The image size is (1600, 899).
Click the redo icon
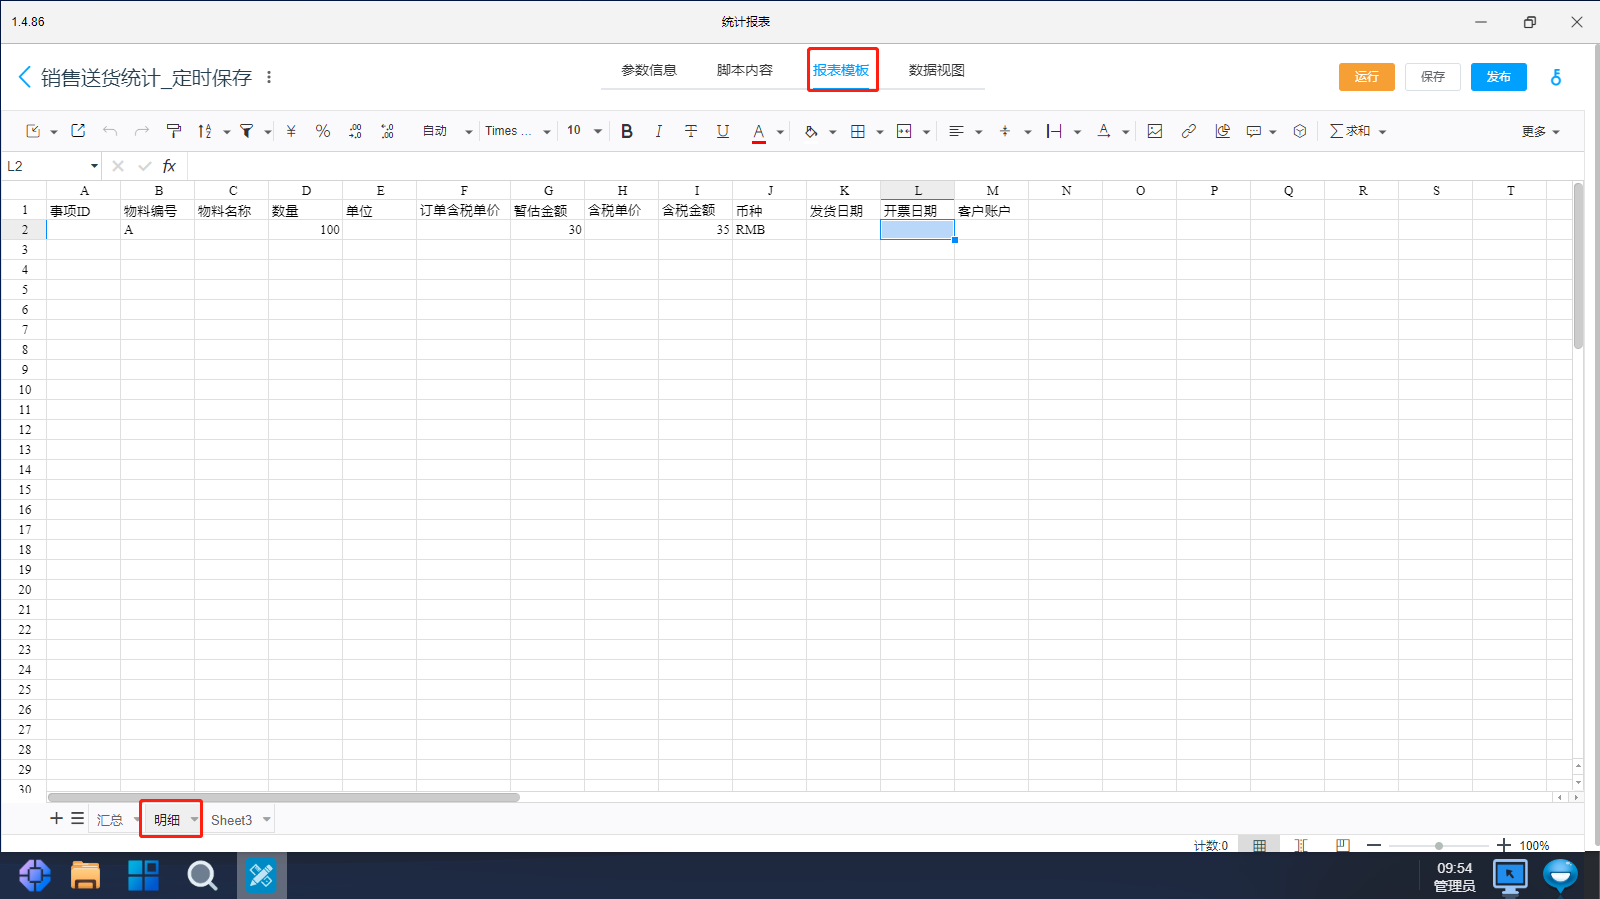142,131
